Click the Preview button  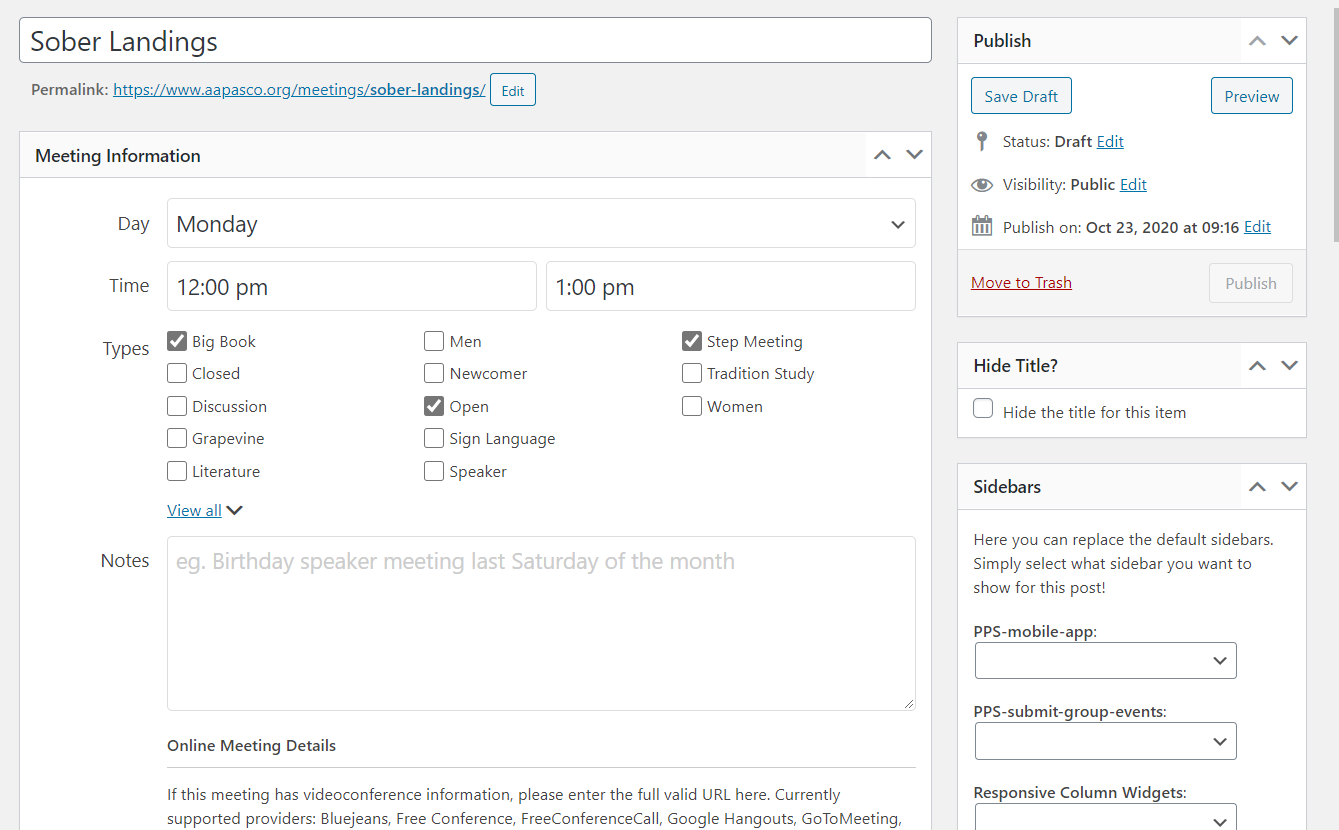tap(1252, 96)
